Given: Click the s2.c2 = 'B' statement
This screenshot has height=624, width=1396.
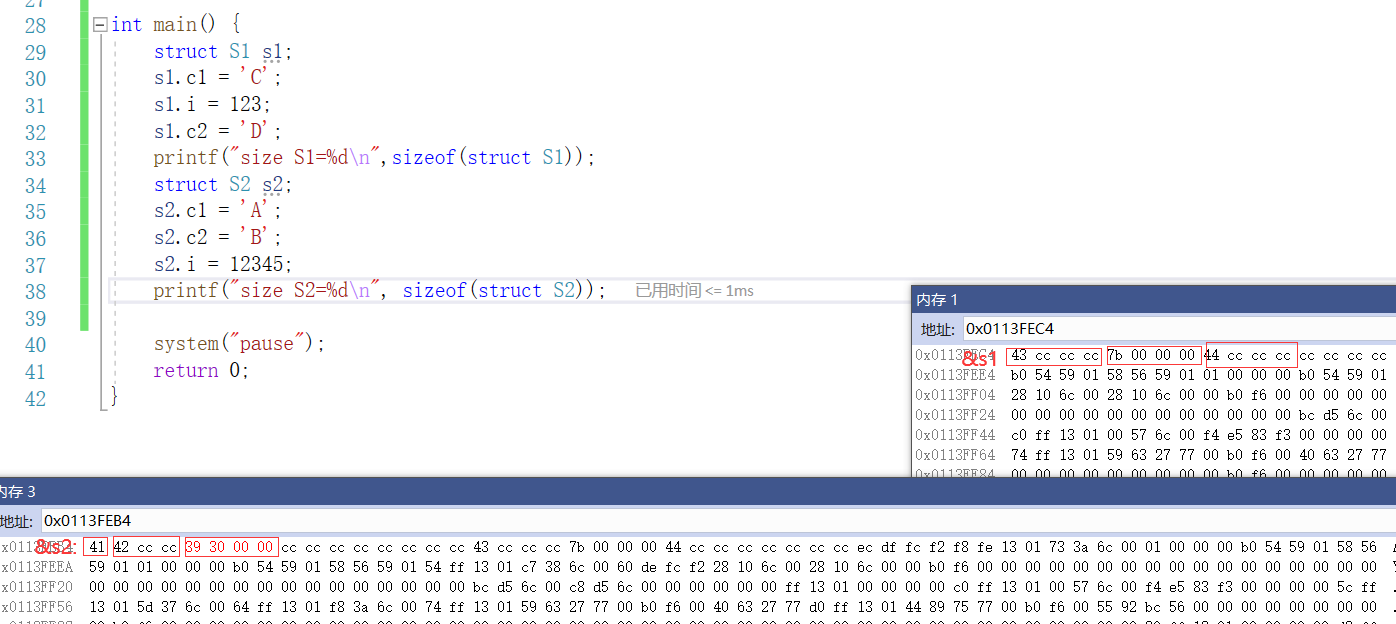Looking at the screenshot, I should pos(218,238).
